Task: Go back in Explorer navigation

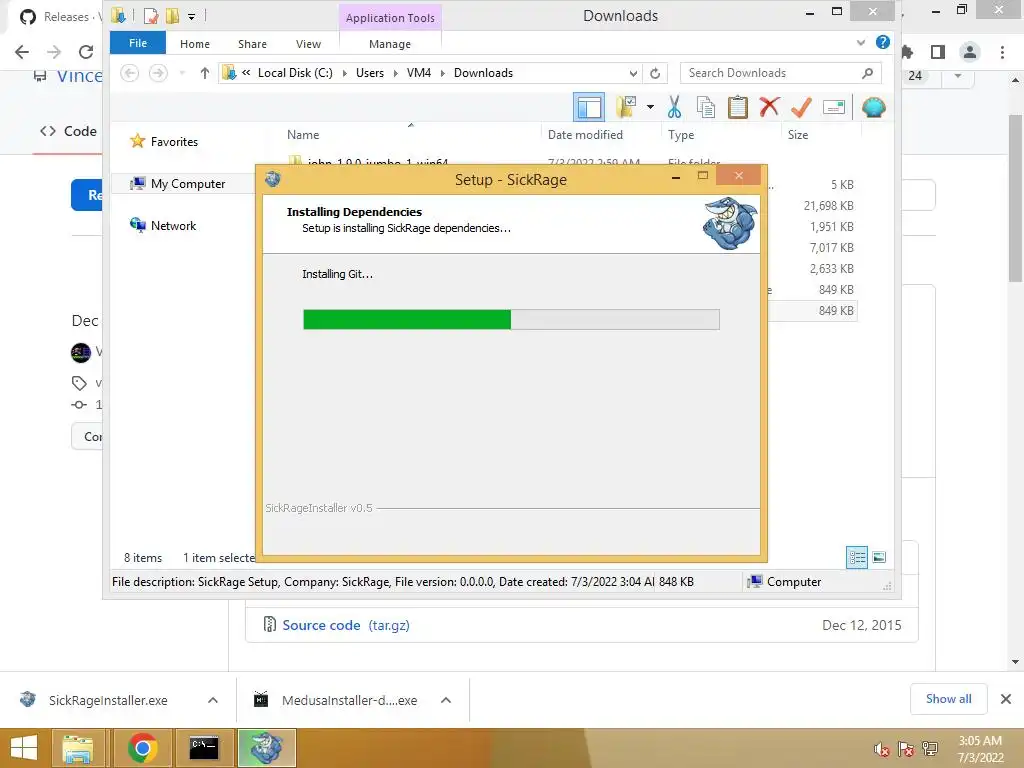Action: [x=129, y=73]
